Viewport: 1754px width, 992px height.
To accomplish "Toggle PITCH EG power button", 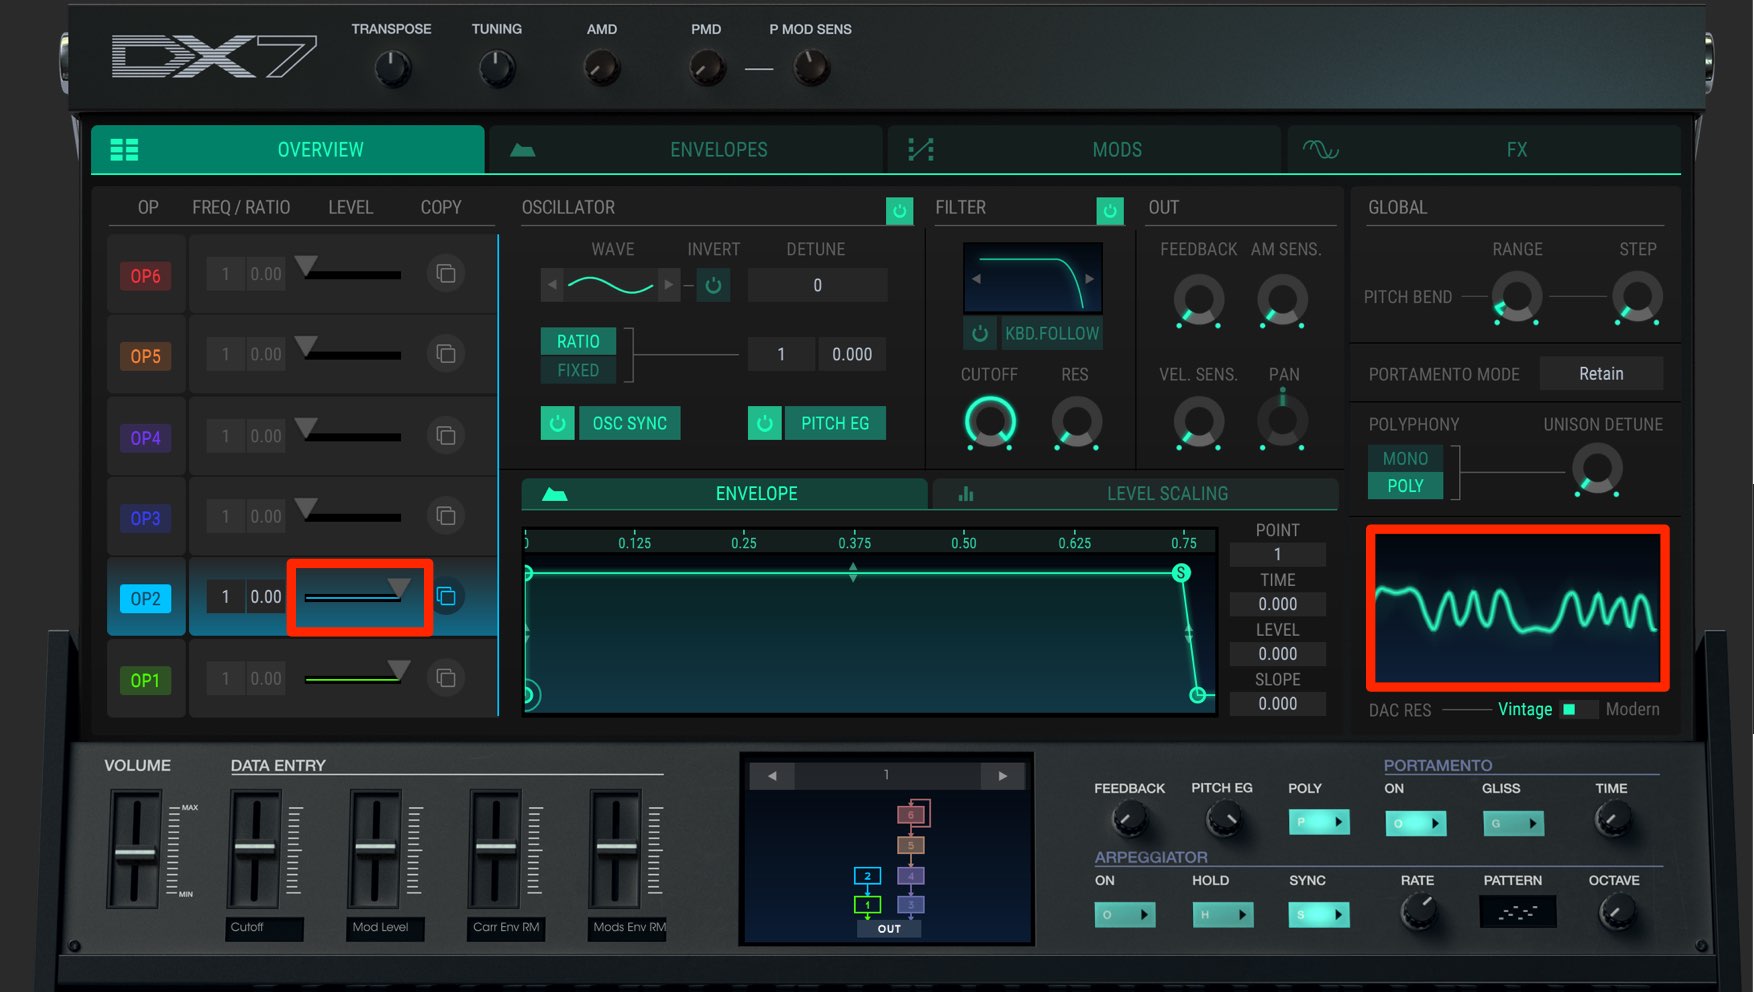I will tap(764, 423).
